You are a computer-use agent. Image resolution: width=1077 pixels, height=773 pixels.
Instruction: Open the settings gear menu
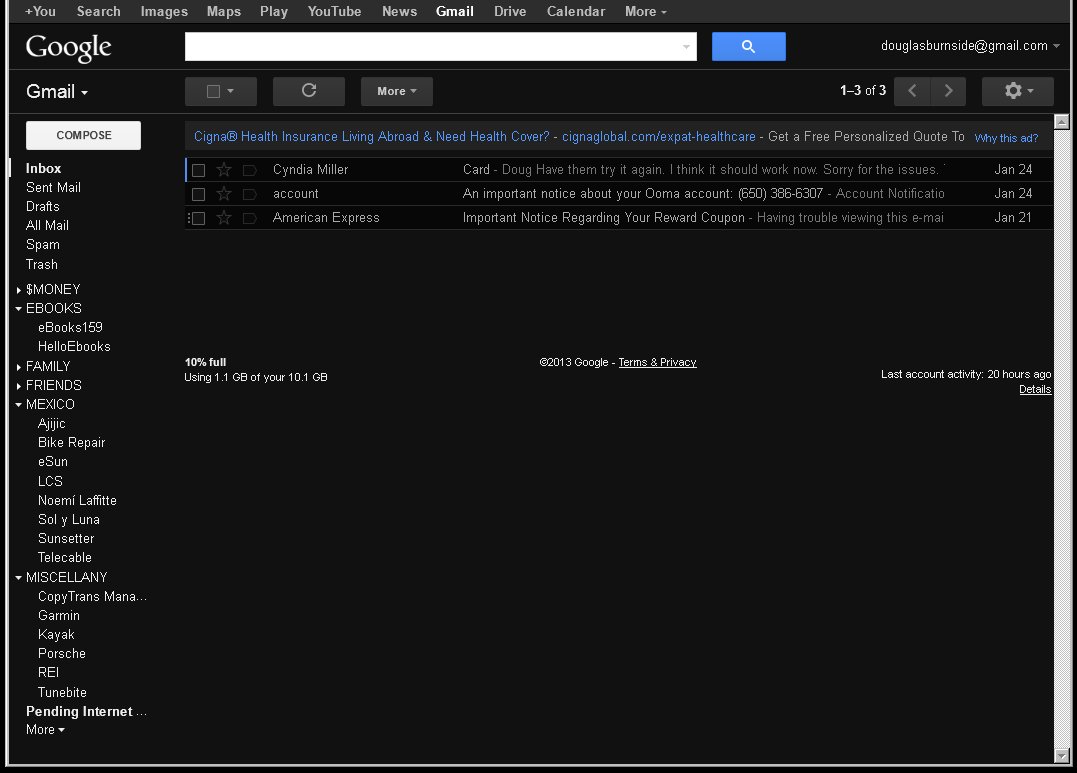(1017, 91)
